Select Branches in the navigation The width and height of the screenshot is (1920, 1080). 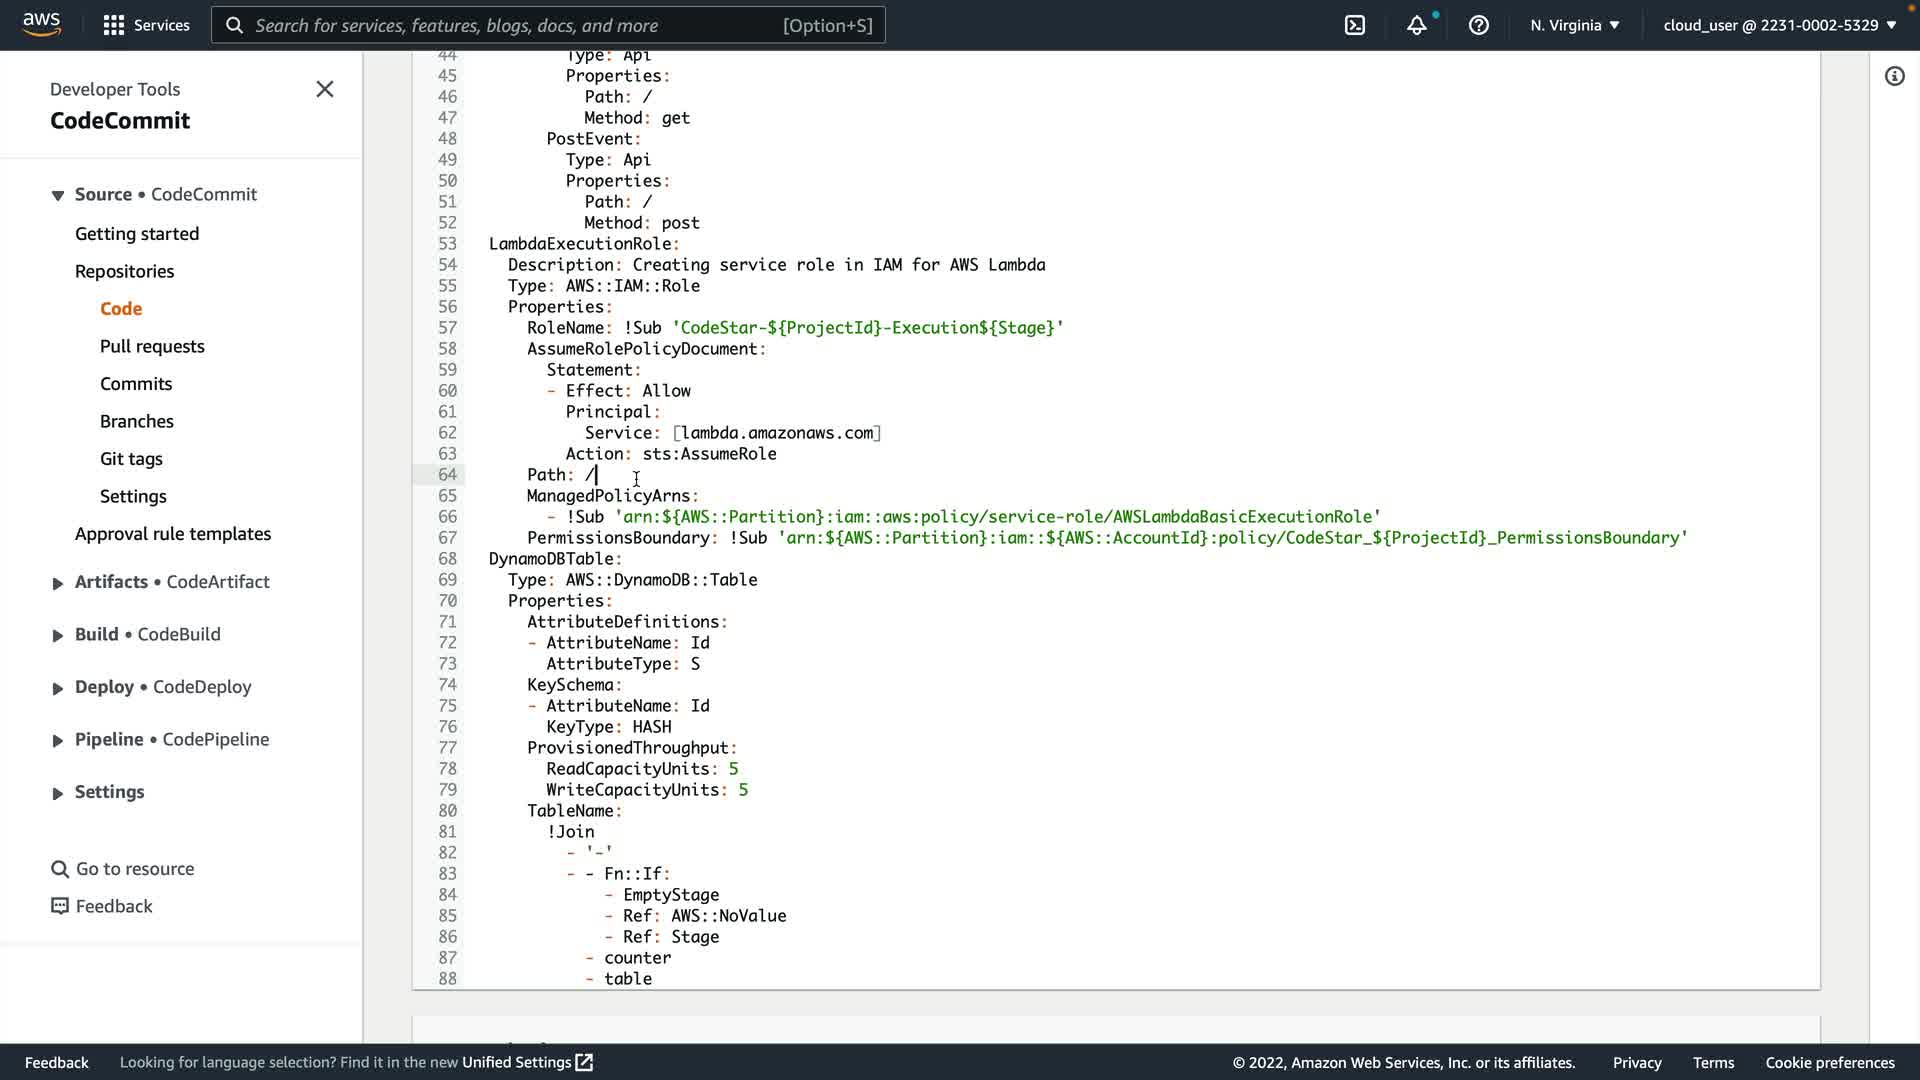point(137,421)
